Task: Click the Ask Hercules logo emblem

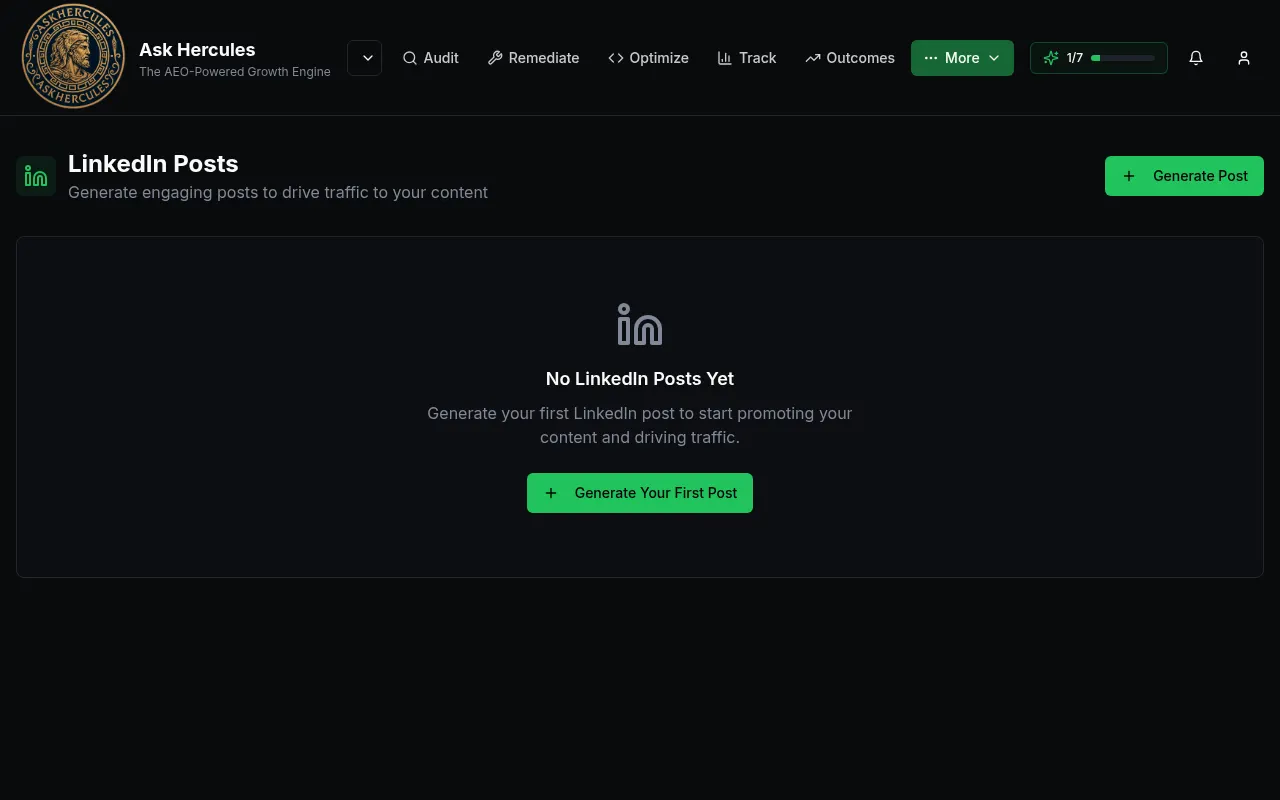Action: [x=73, y=56]
